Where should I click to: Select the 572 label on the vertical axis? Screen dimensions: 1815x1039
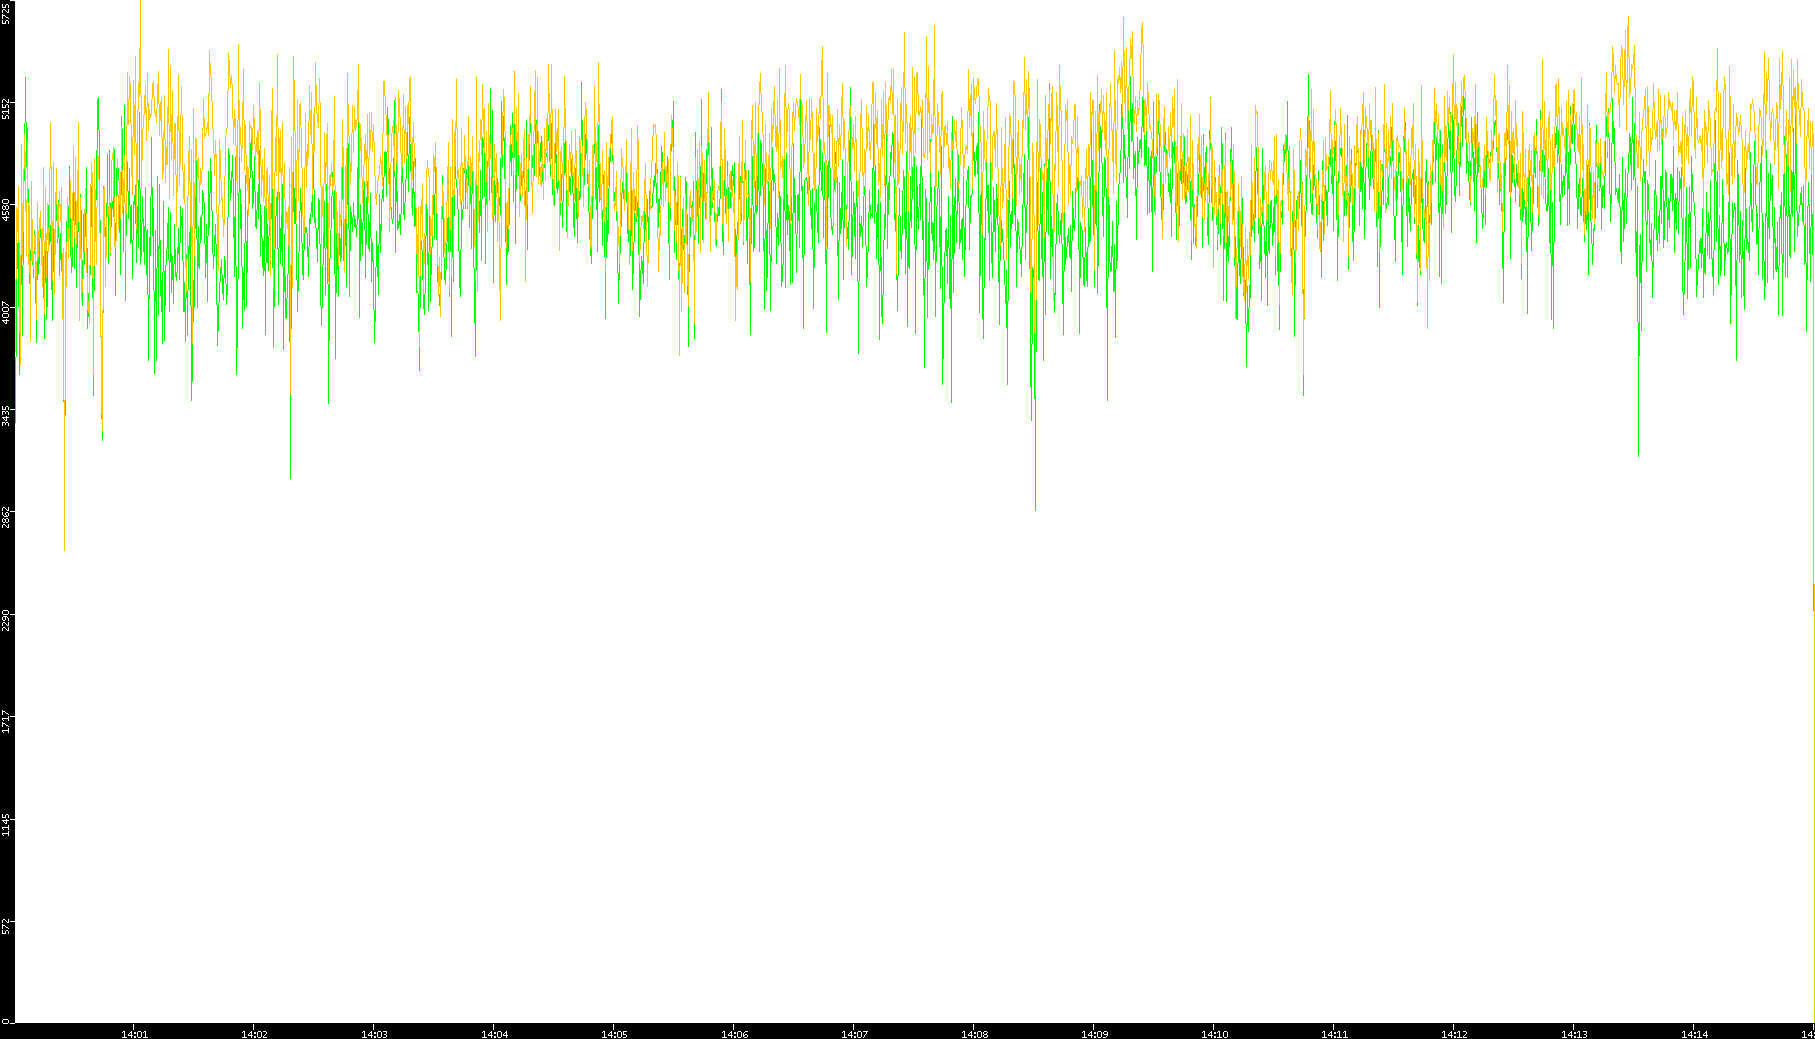tap(7, 926)
